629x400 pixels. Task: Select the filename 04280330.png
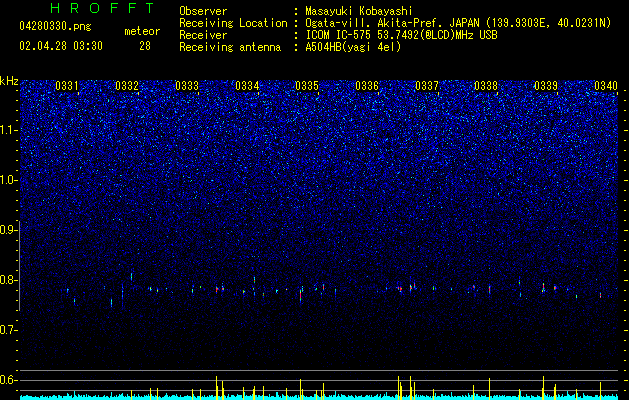pyautogui.click(x=55, y=26)
